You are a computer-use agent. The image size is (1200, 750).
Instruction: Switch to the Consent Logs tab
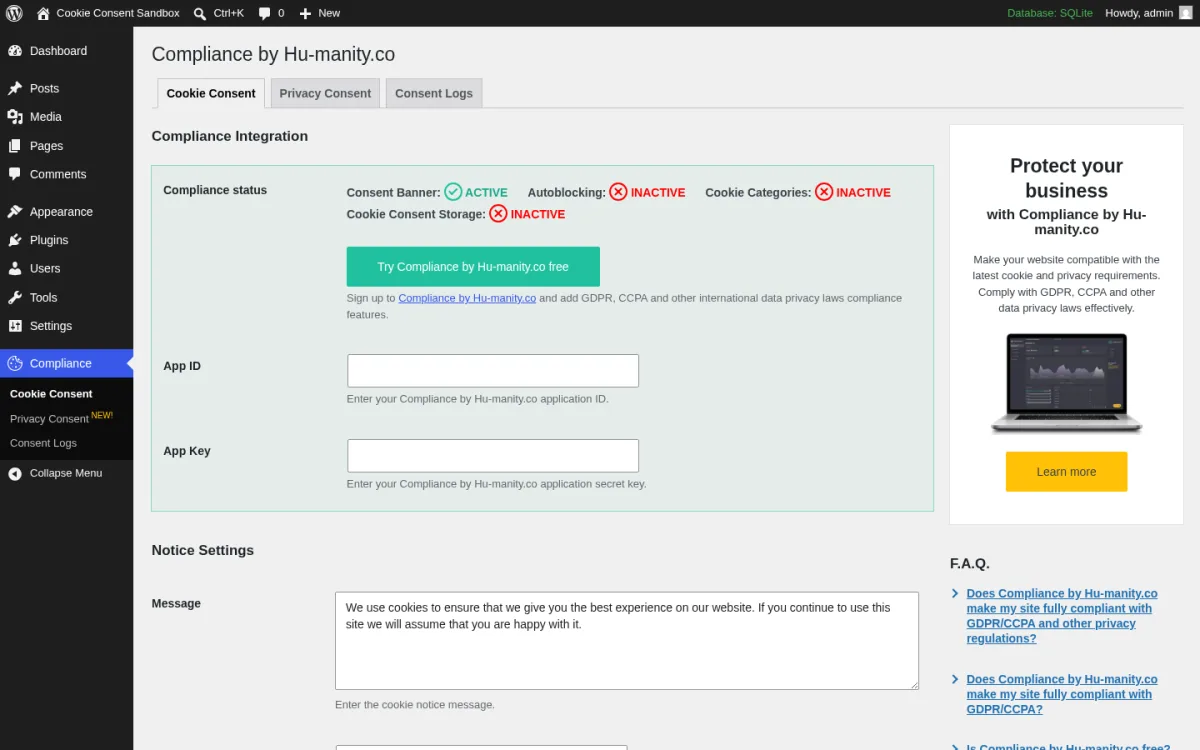[434, 93]
